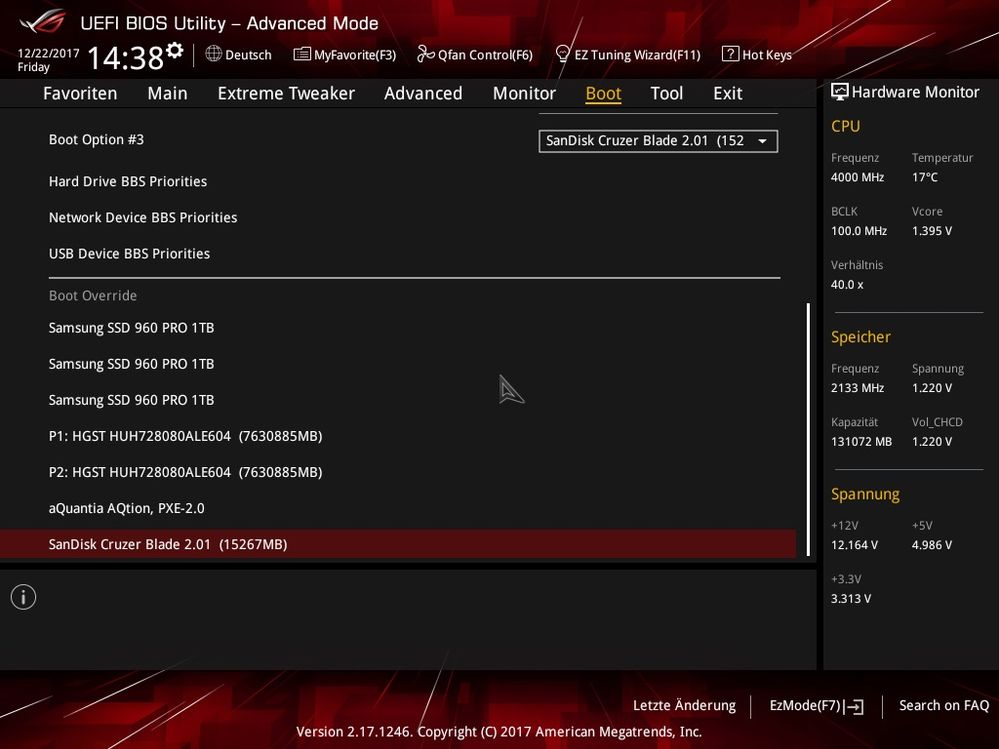Select the Boot tab
Image resolution: width=999 pixels, height=749 pixels.
(x=603, y=94)
